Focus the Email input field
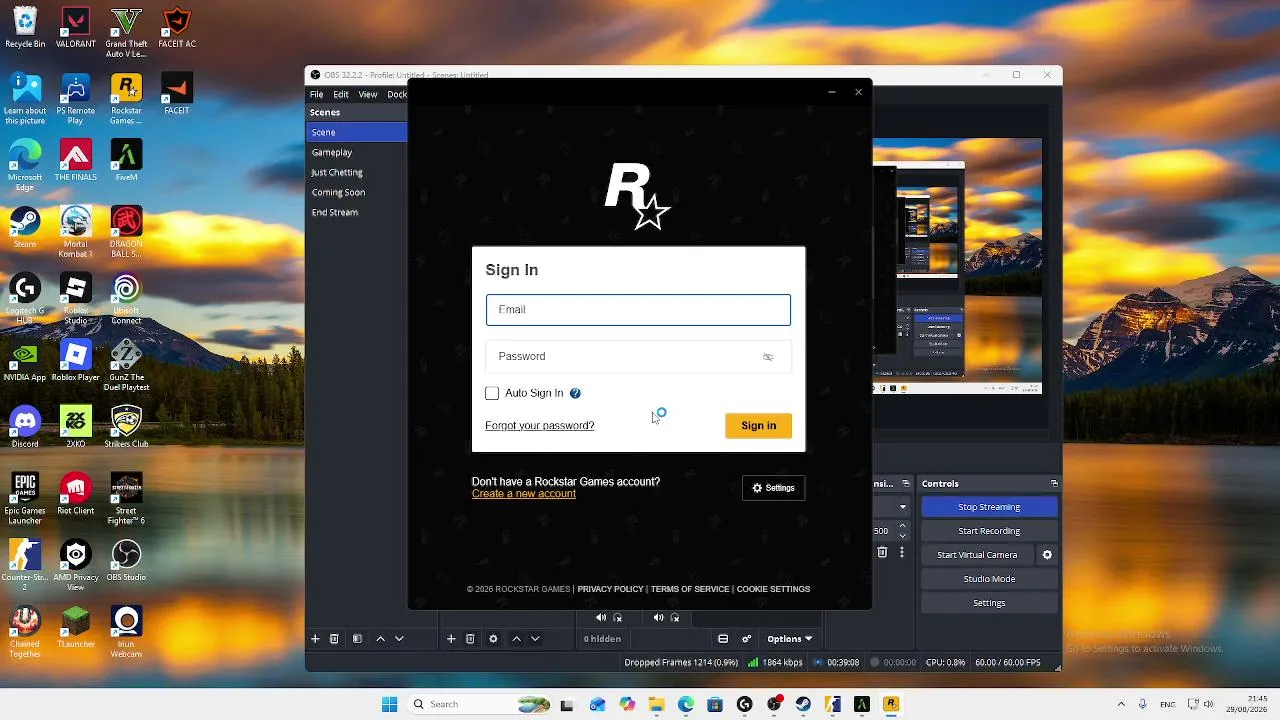 (x=638, y=310)
